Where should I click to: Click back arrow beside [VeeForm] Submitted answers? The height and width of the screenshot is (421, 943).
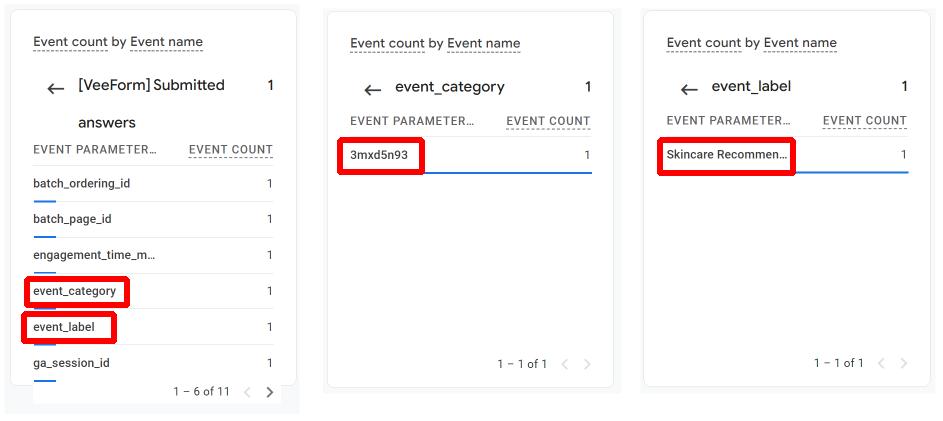click(56, 89)
